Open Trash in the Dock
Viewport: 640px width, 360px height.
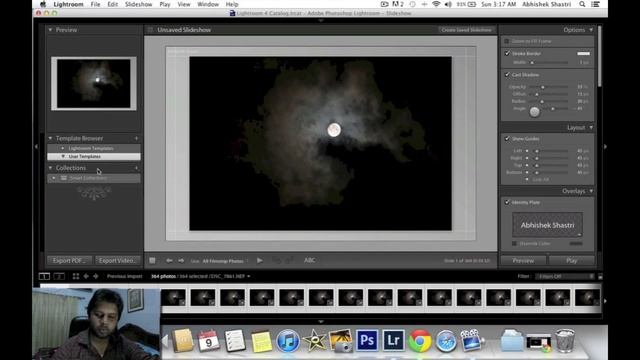click(x=565, y=341)
